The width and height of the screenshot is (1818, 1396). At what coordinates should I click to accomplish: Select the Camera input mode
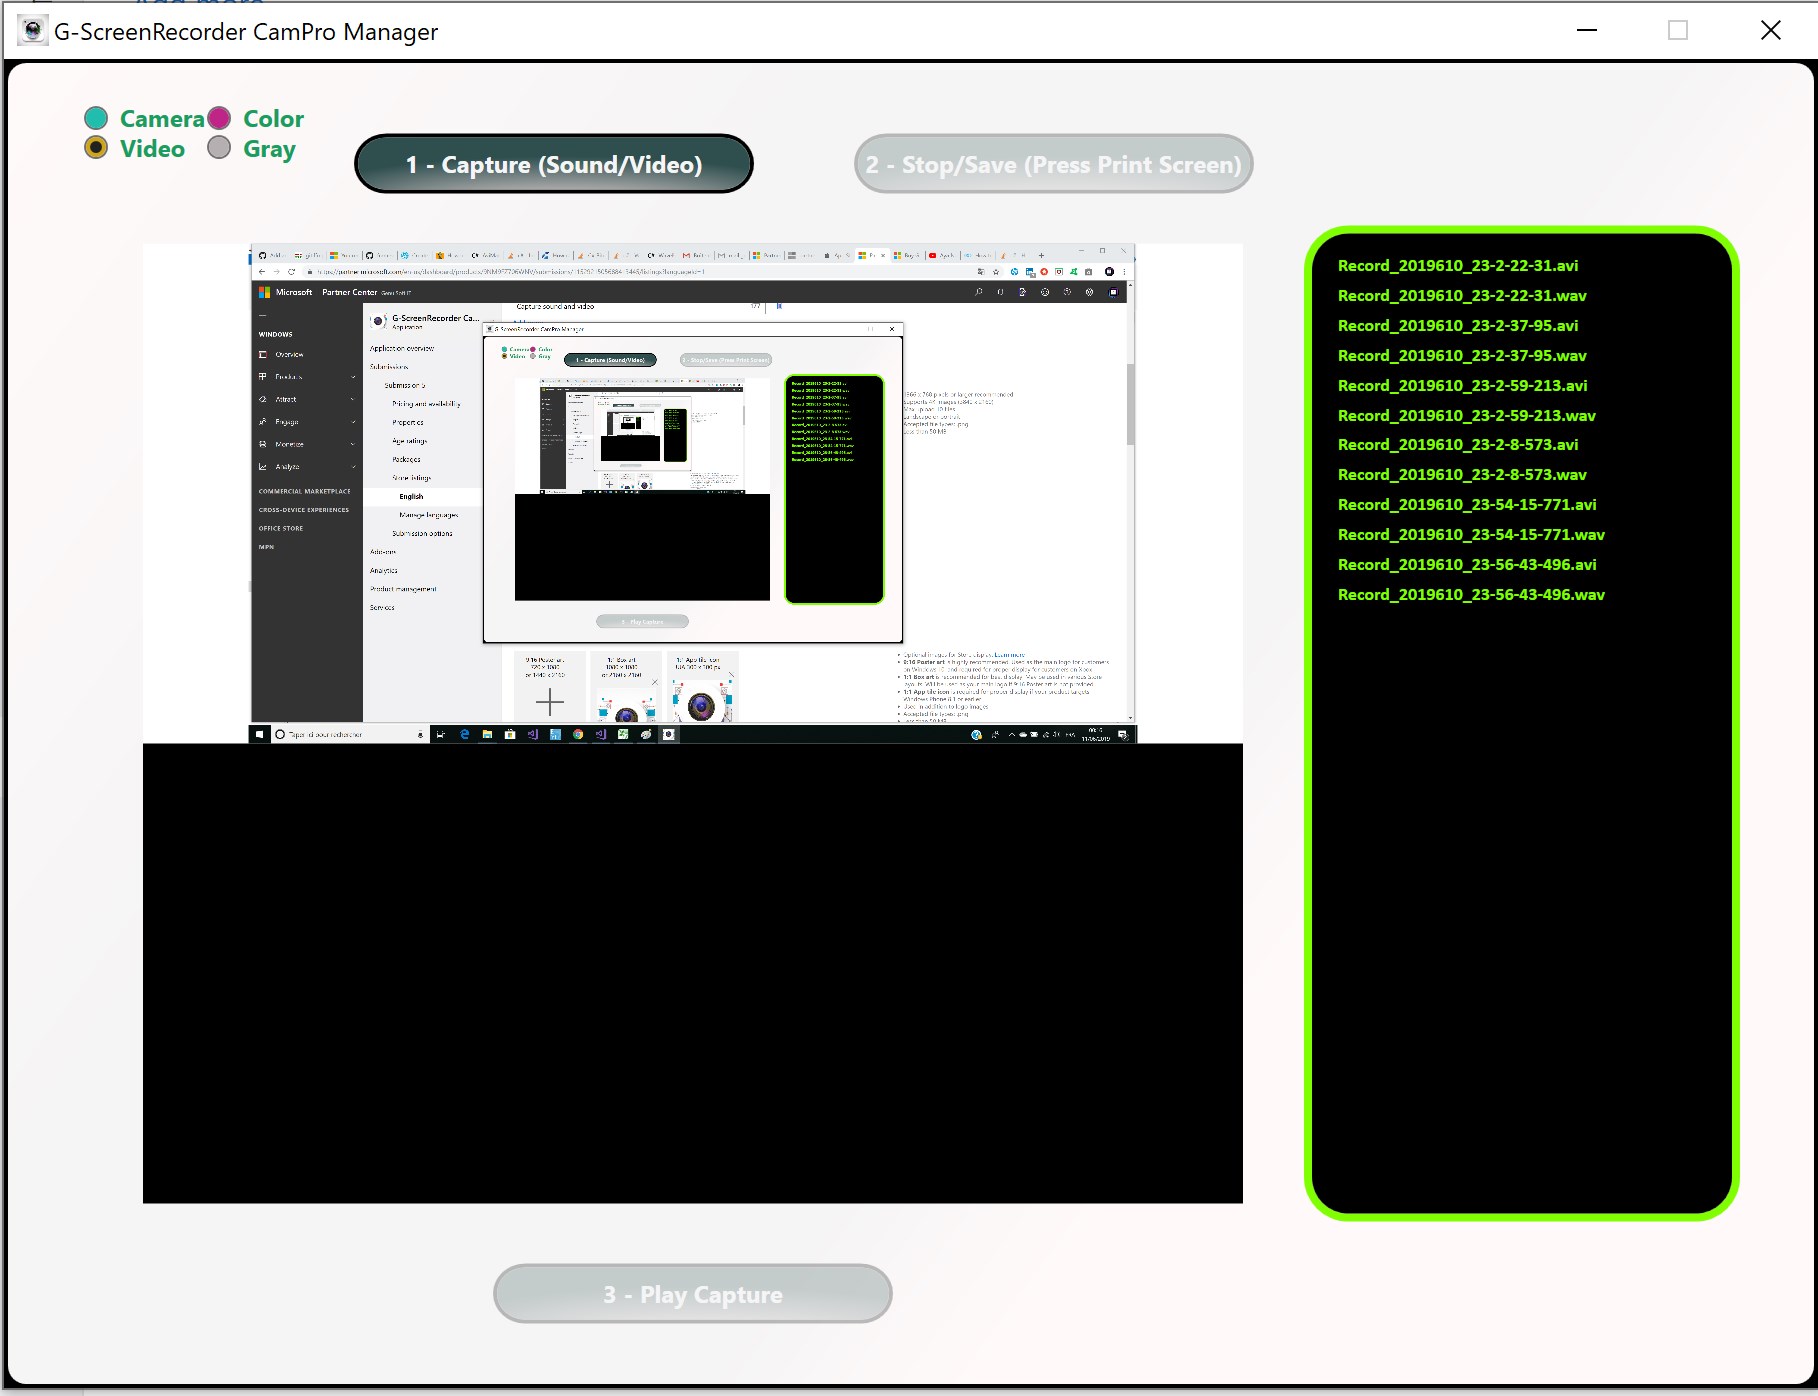click(96, 117)
